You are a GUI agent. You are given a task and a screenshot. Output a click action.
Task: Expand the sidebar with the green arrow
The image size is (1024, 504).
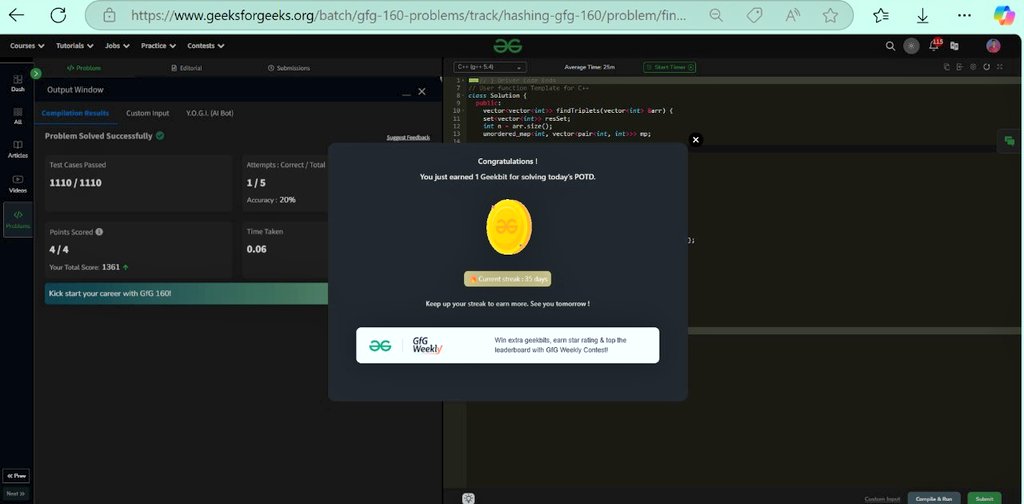(x=36, y=74)
